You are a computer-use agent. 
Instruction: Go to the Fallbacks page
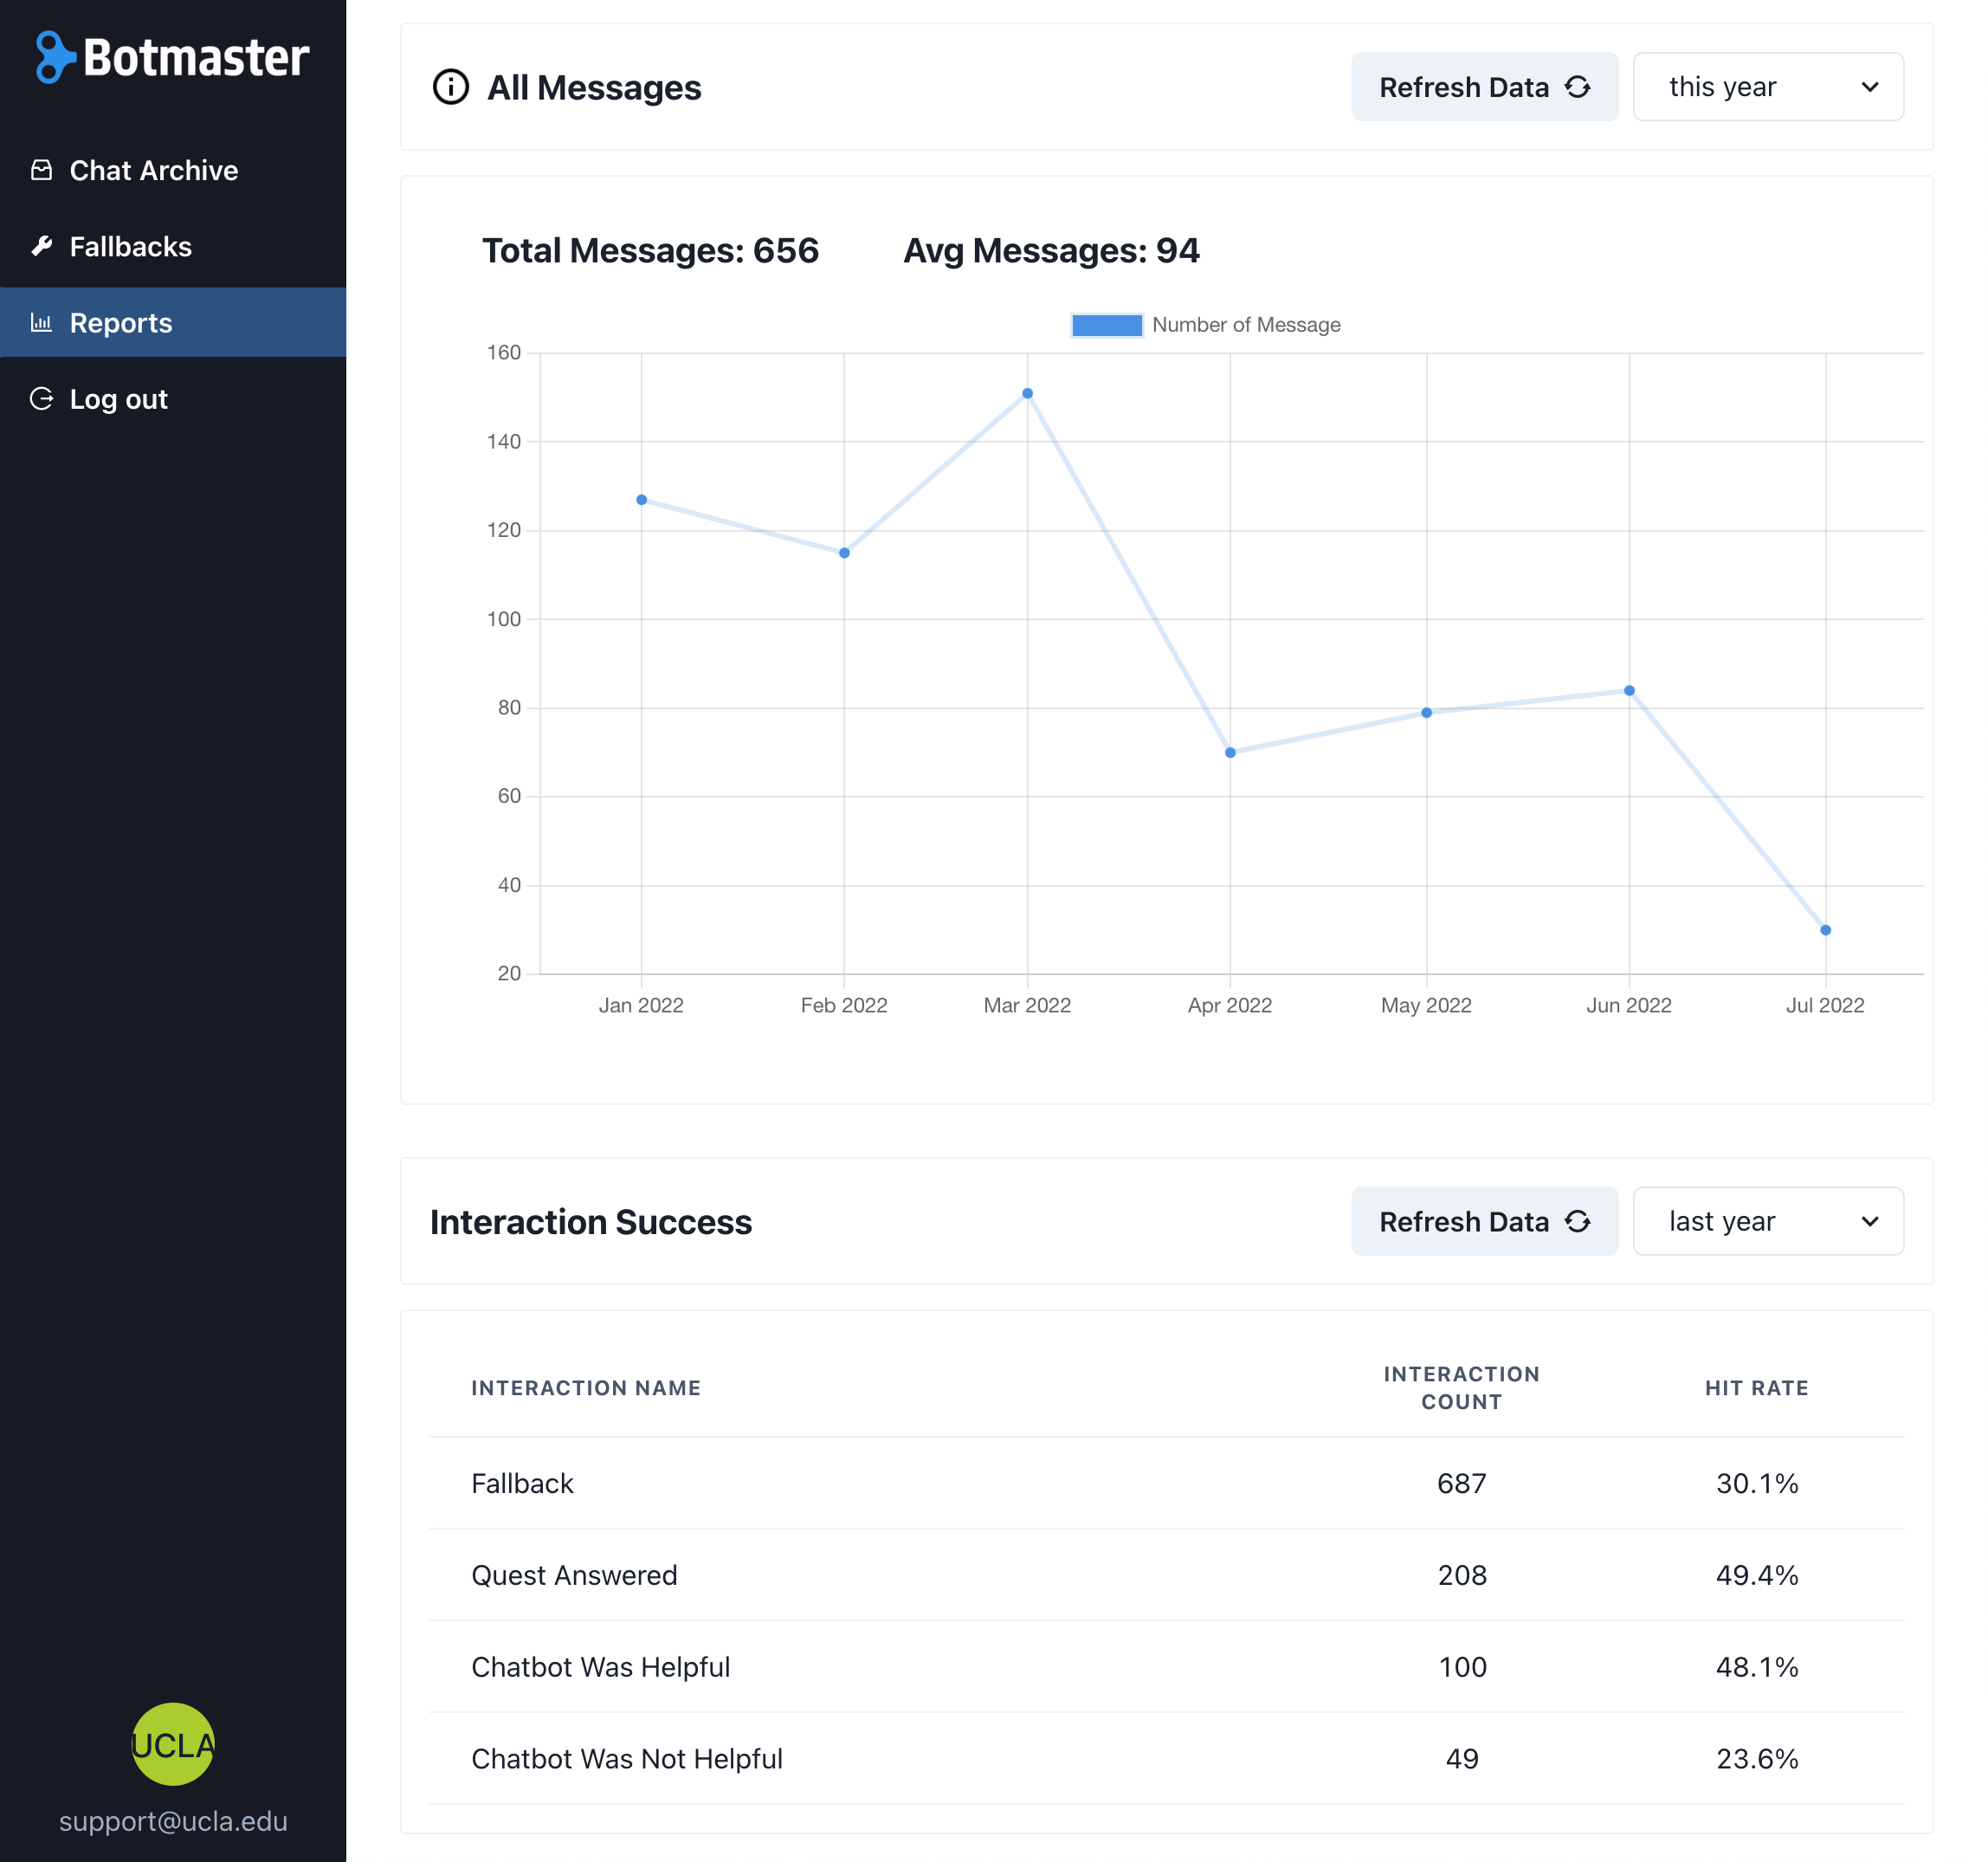tap(131, 246)
